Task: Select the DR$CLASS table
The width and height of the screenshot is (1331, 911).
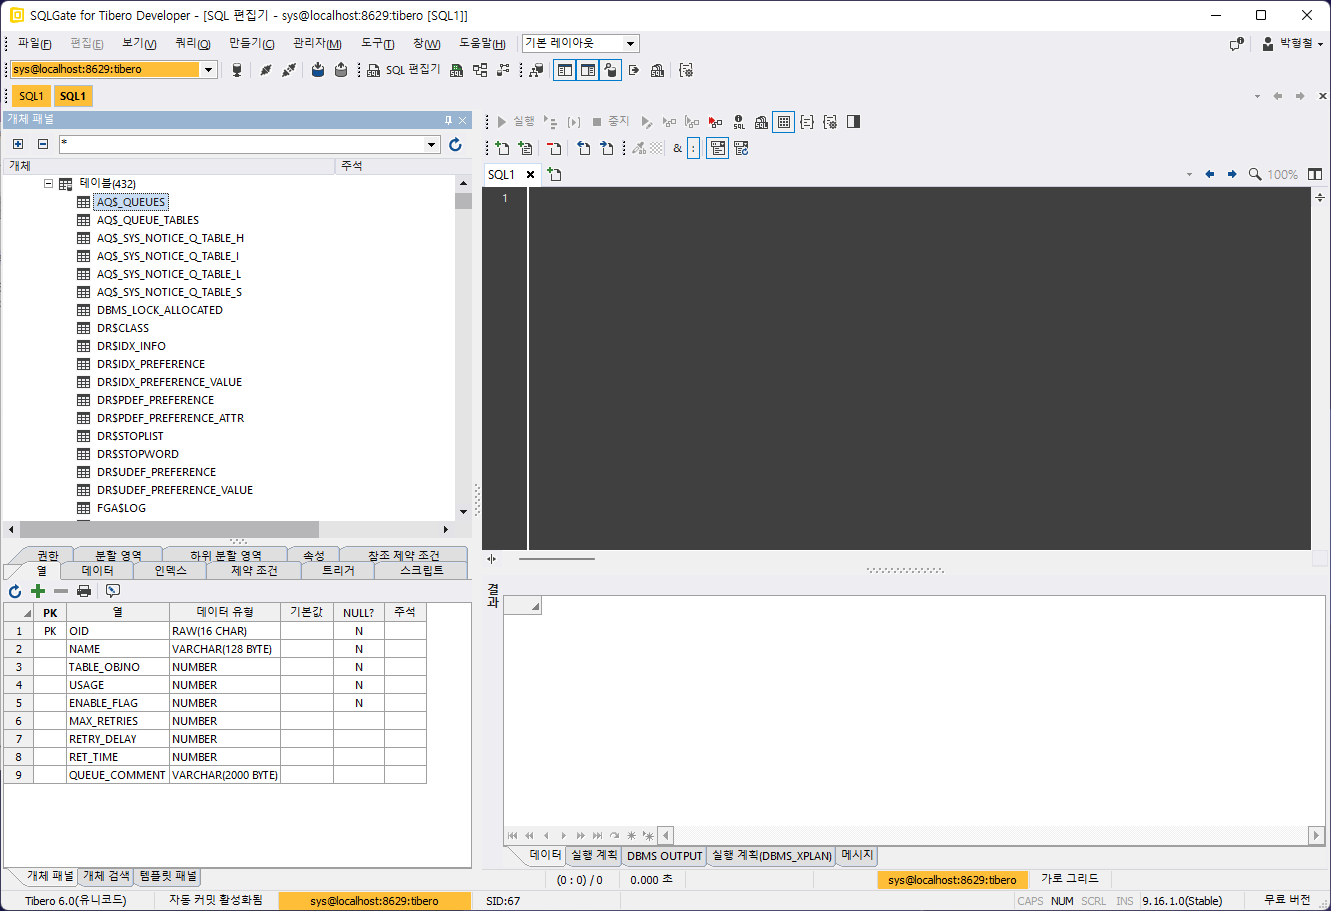Action: click(x=123, y=328)
